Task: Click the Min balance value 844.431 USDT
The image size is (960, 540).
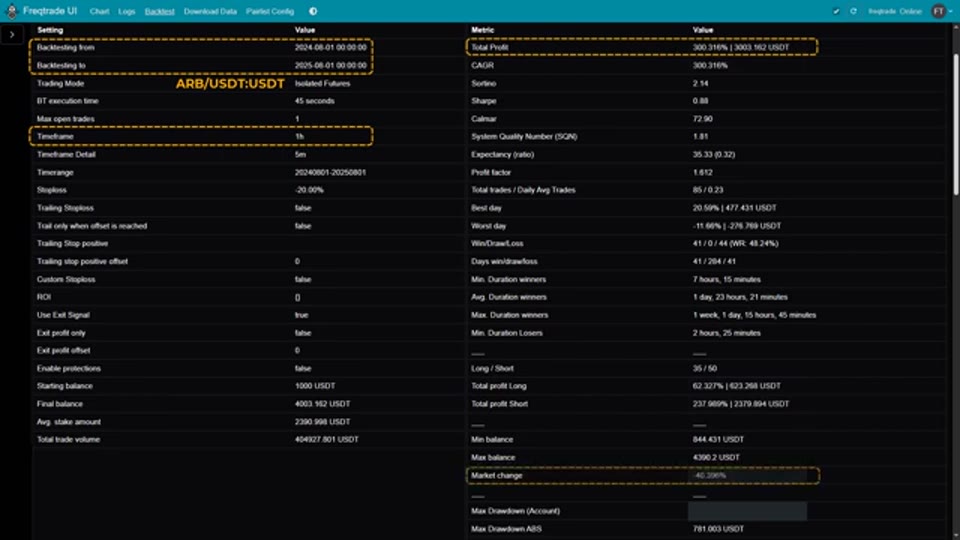Action: point(718,440)
